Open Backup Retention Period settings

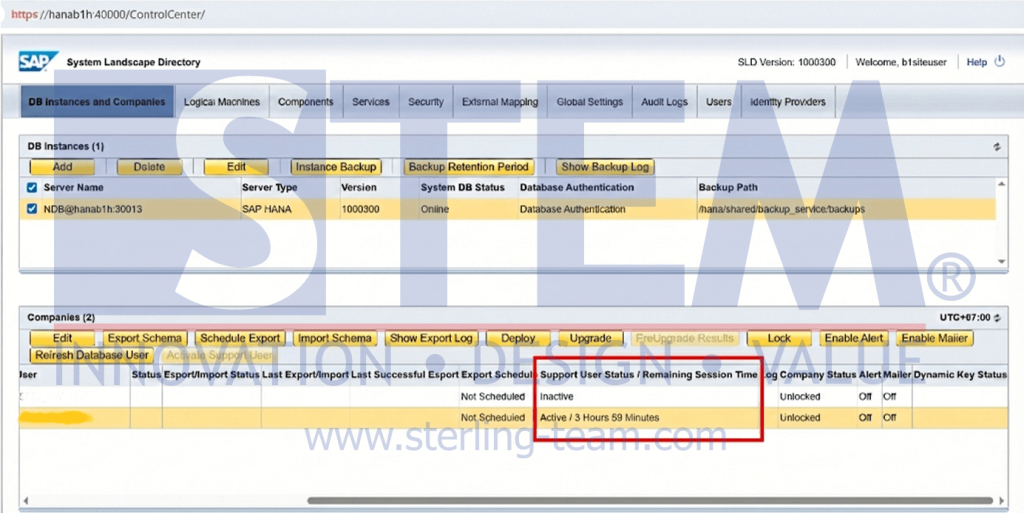pyautogui.click(x=469, y=167)
